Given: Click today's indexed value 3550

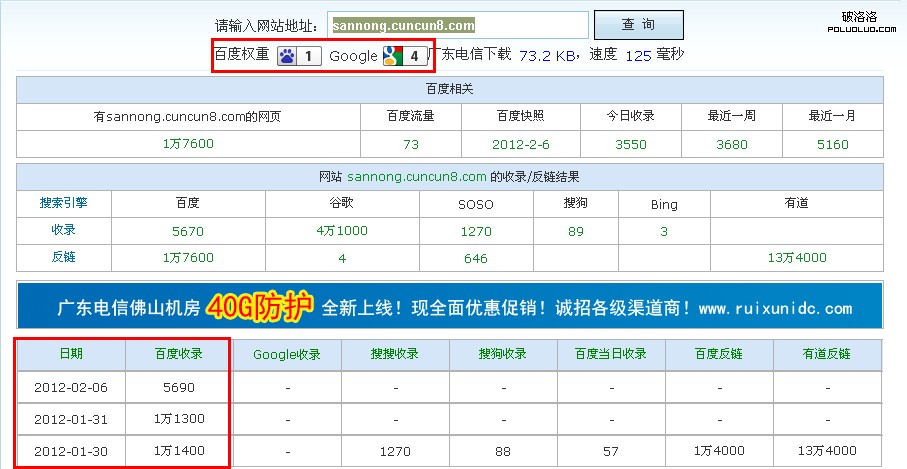Looking at the screenshot, I should coord(630,144).
